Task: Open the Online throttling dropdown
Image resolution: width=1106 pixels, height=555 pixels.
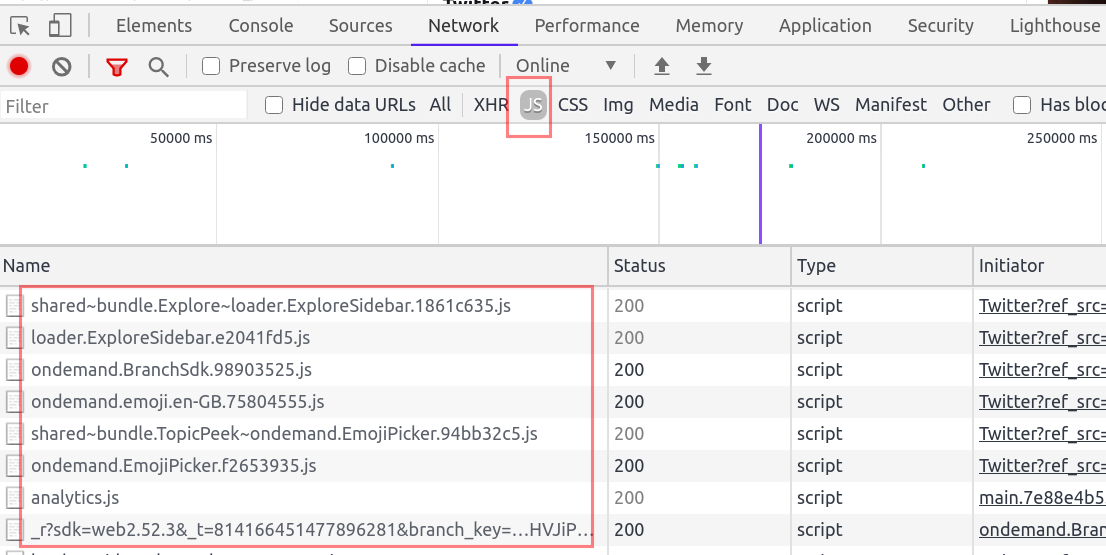Action: coord(566,66)
